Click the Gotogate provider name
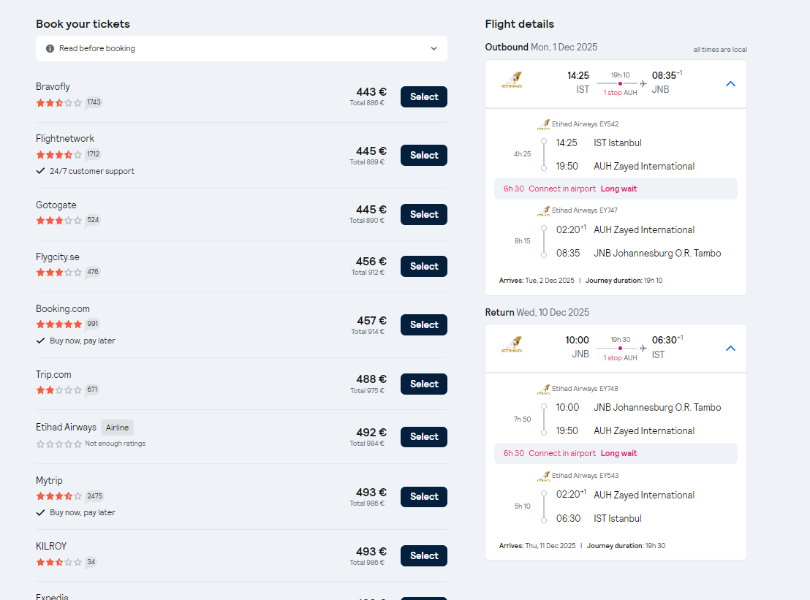 pyautogui.click(x=56, y=205)
